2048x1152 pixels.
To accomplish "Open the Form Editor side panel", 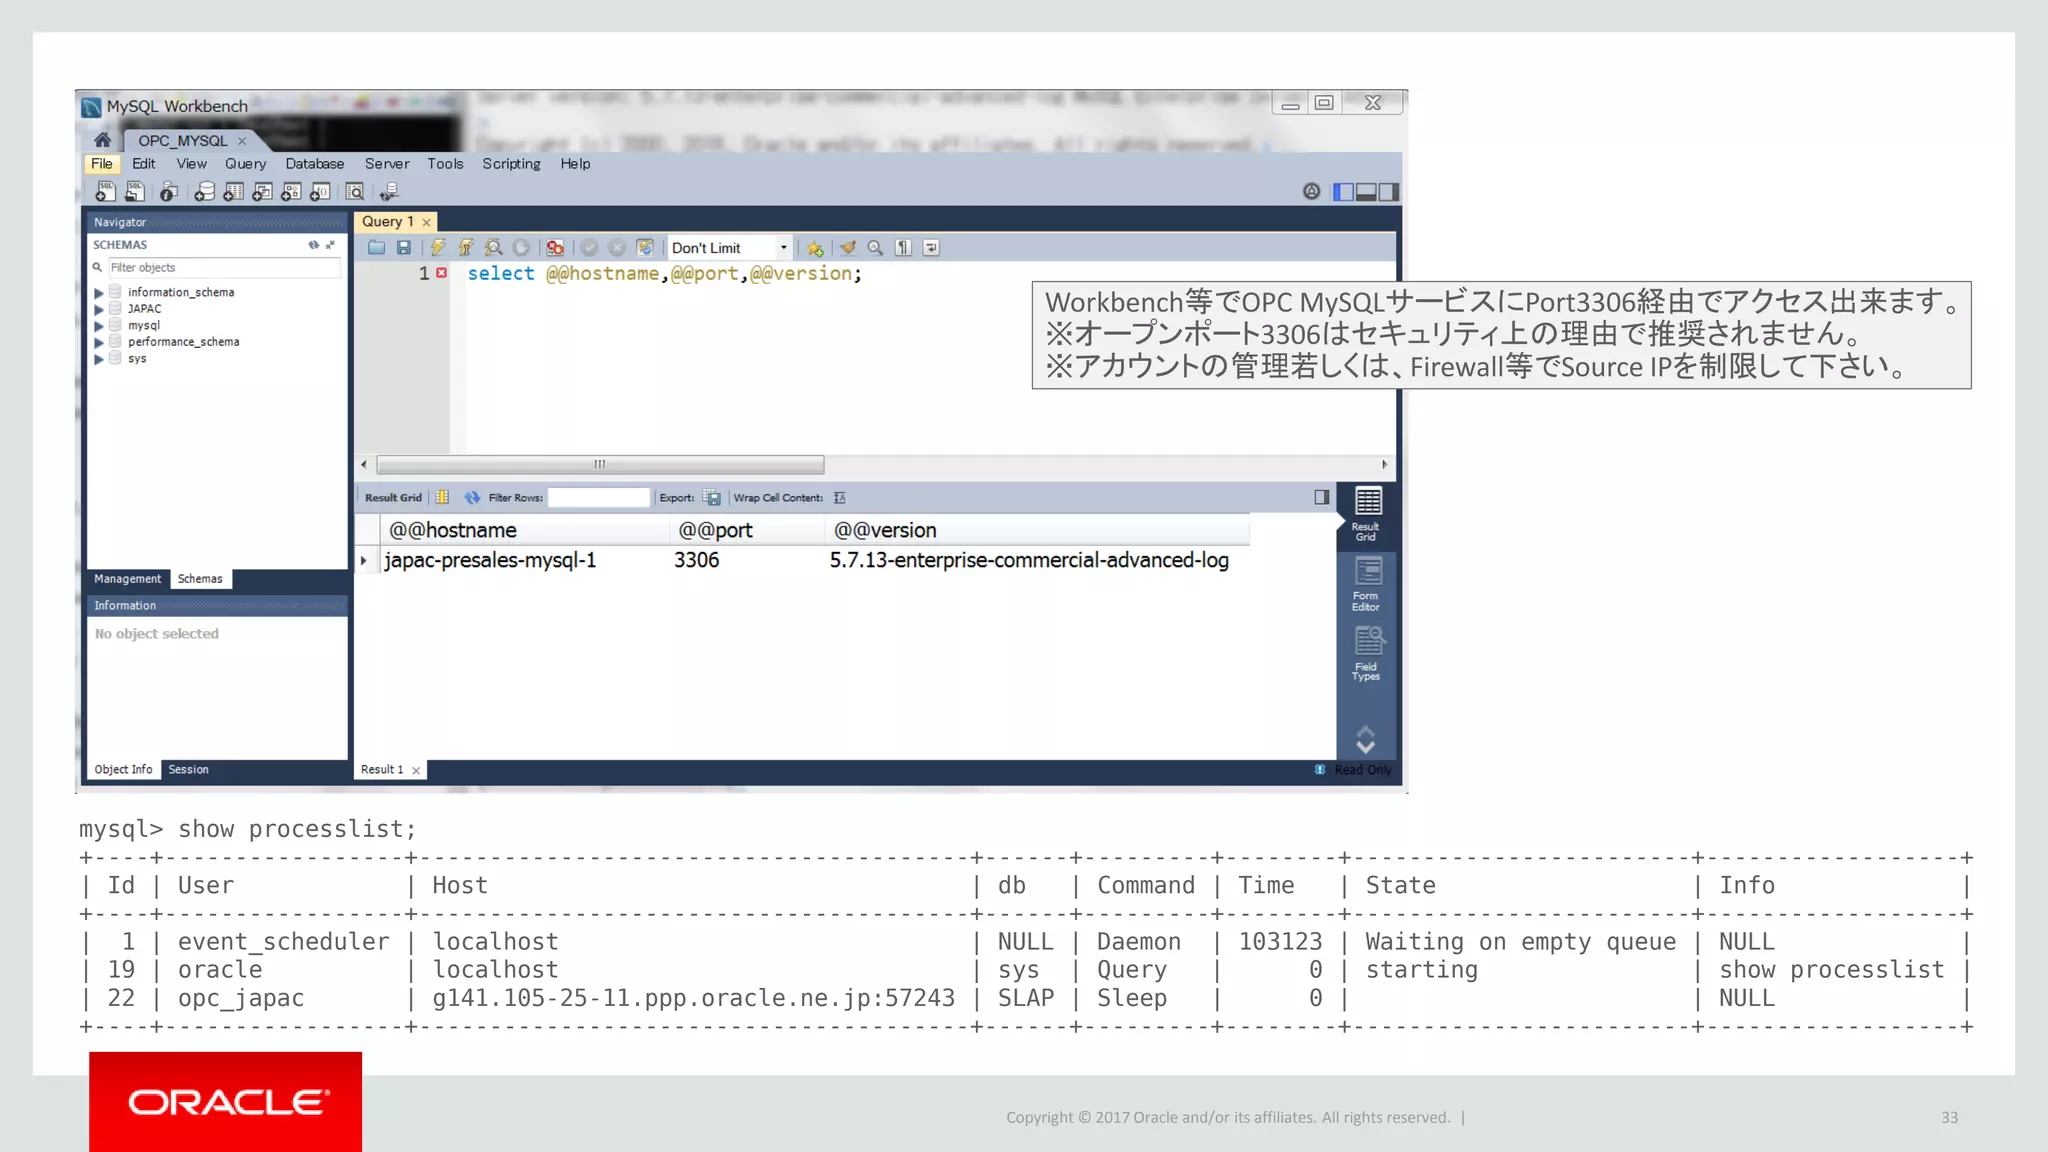I will (1366, 584).
